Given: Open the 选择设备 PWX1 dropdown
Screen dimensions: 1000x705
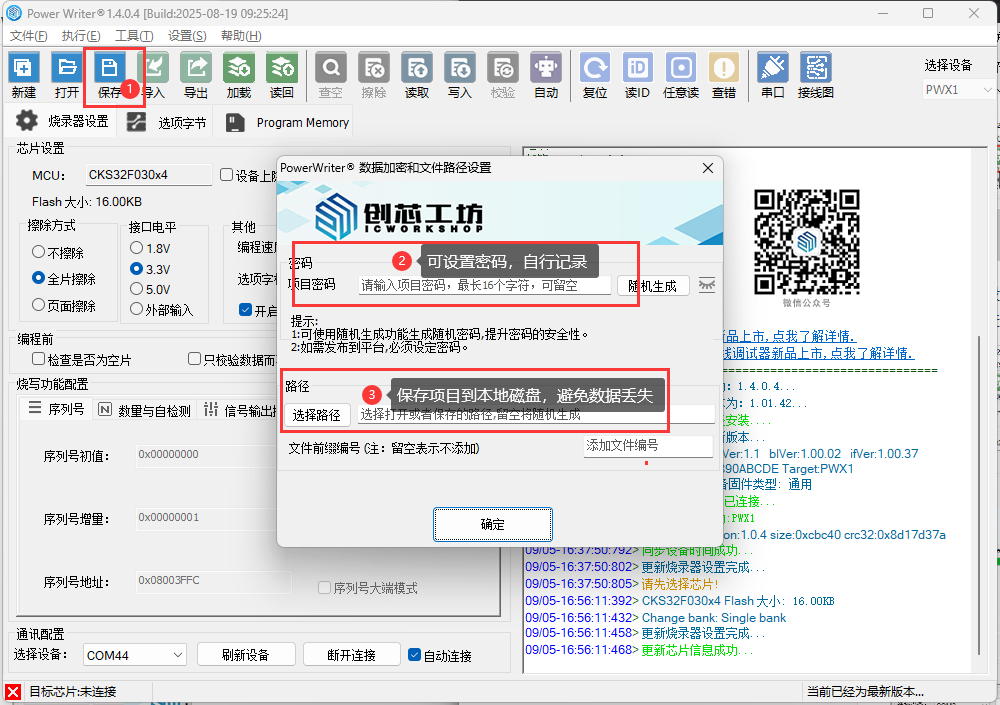Looking at the screenshot, I should pos(959,90).
